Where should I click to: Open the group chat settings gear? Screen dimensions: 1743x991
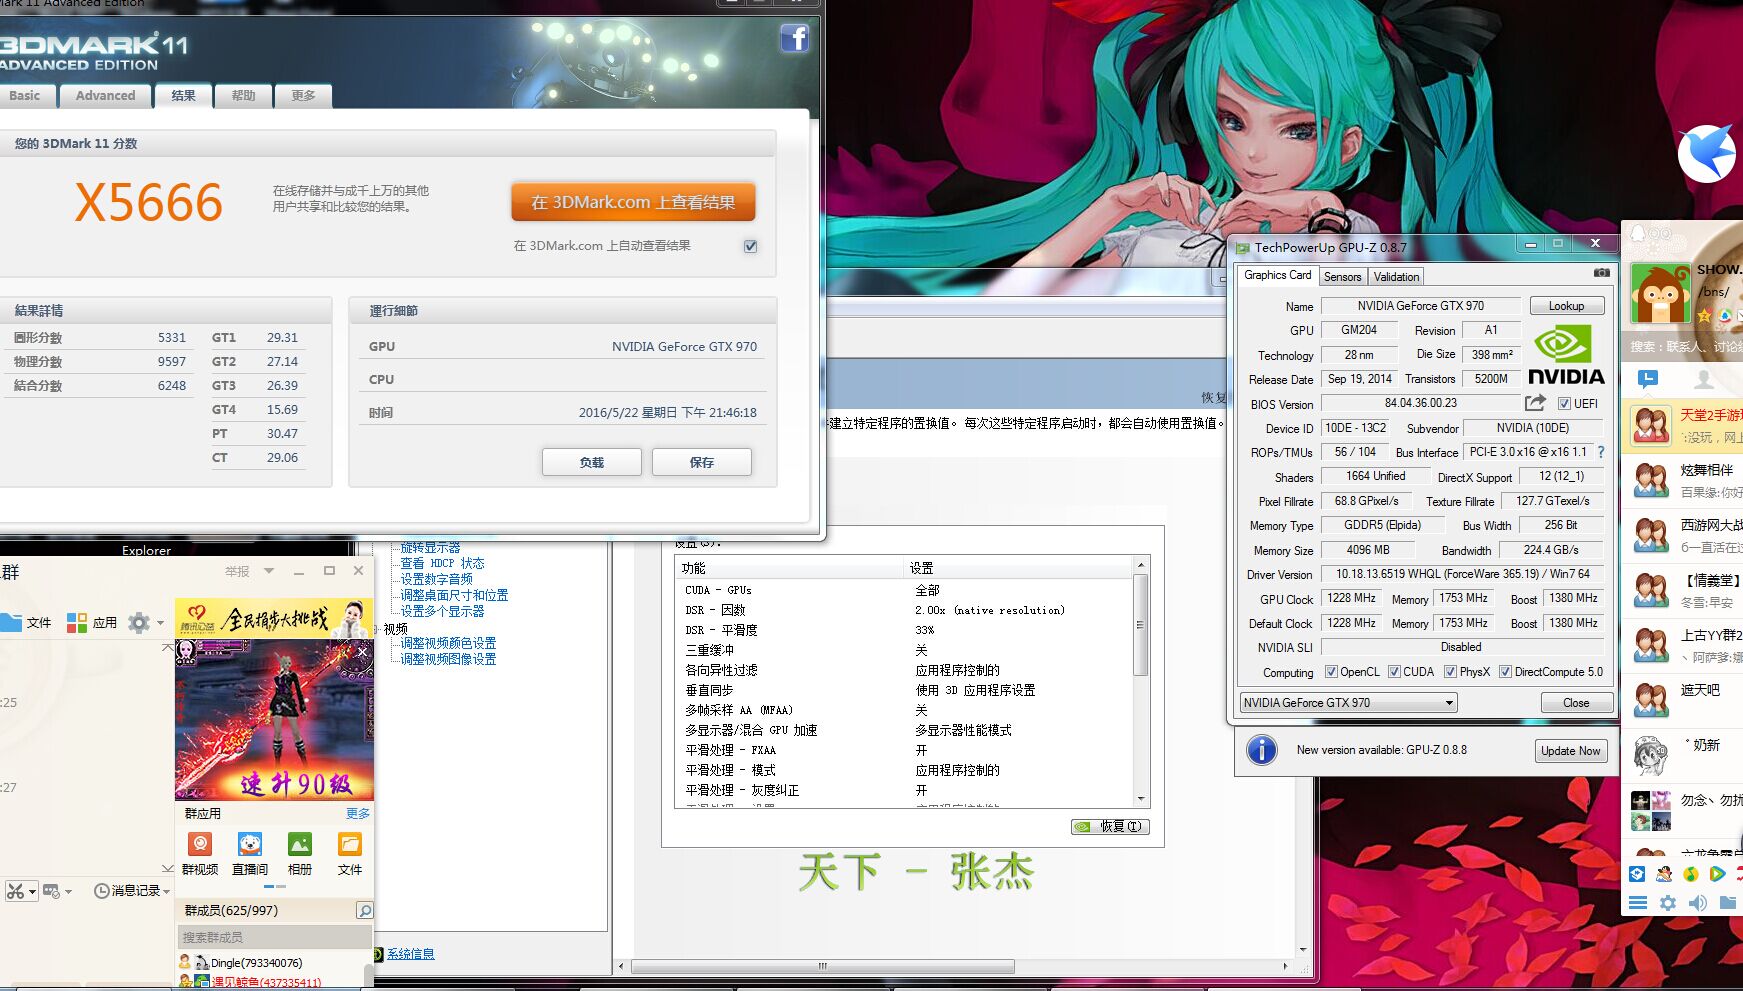coord(139,623)
